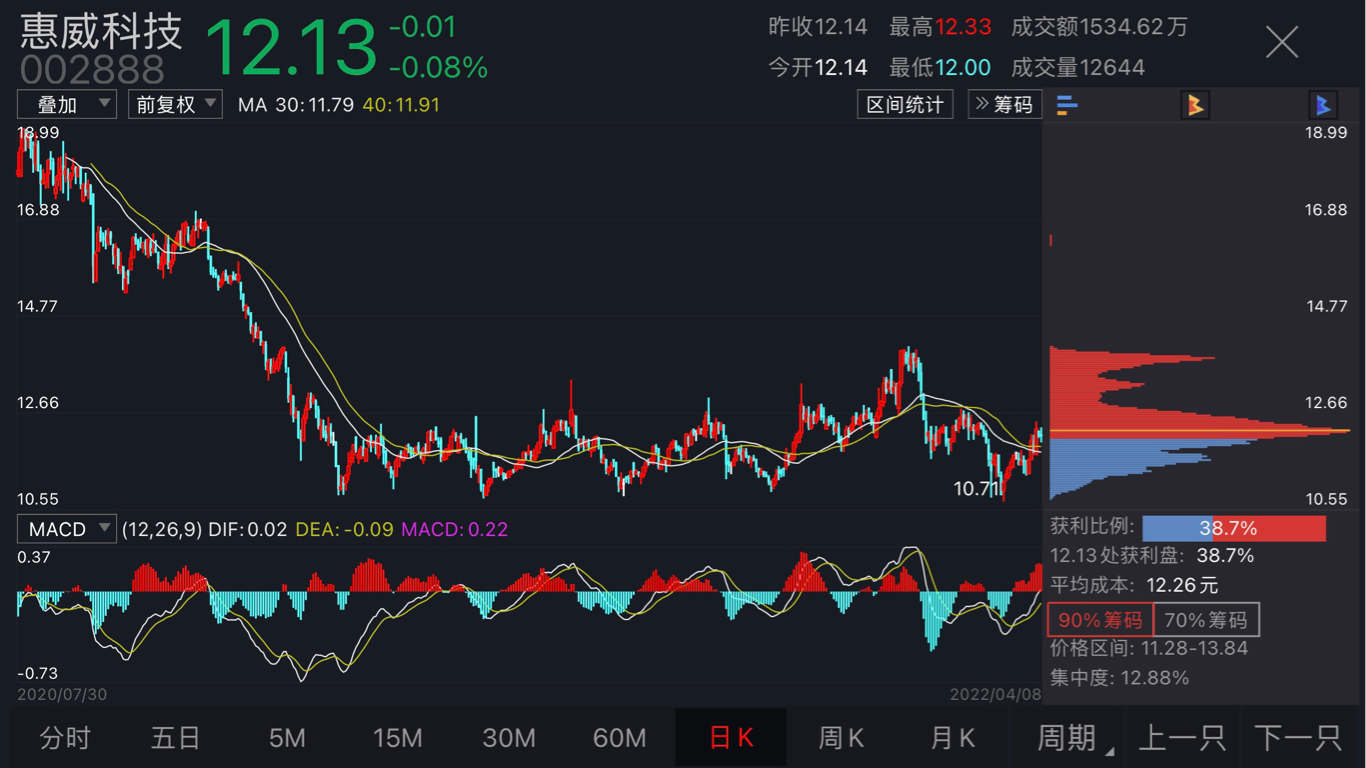Open the 叠加 overlay dropdown

67,104
